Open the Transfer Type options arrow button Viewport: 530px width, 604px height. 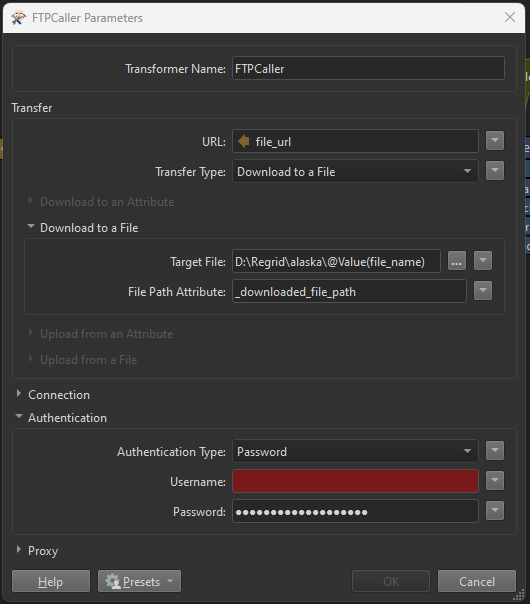click(495, 171)
